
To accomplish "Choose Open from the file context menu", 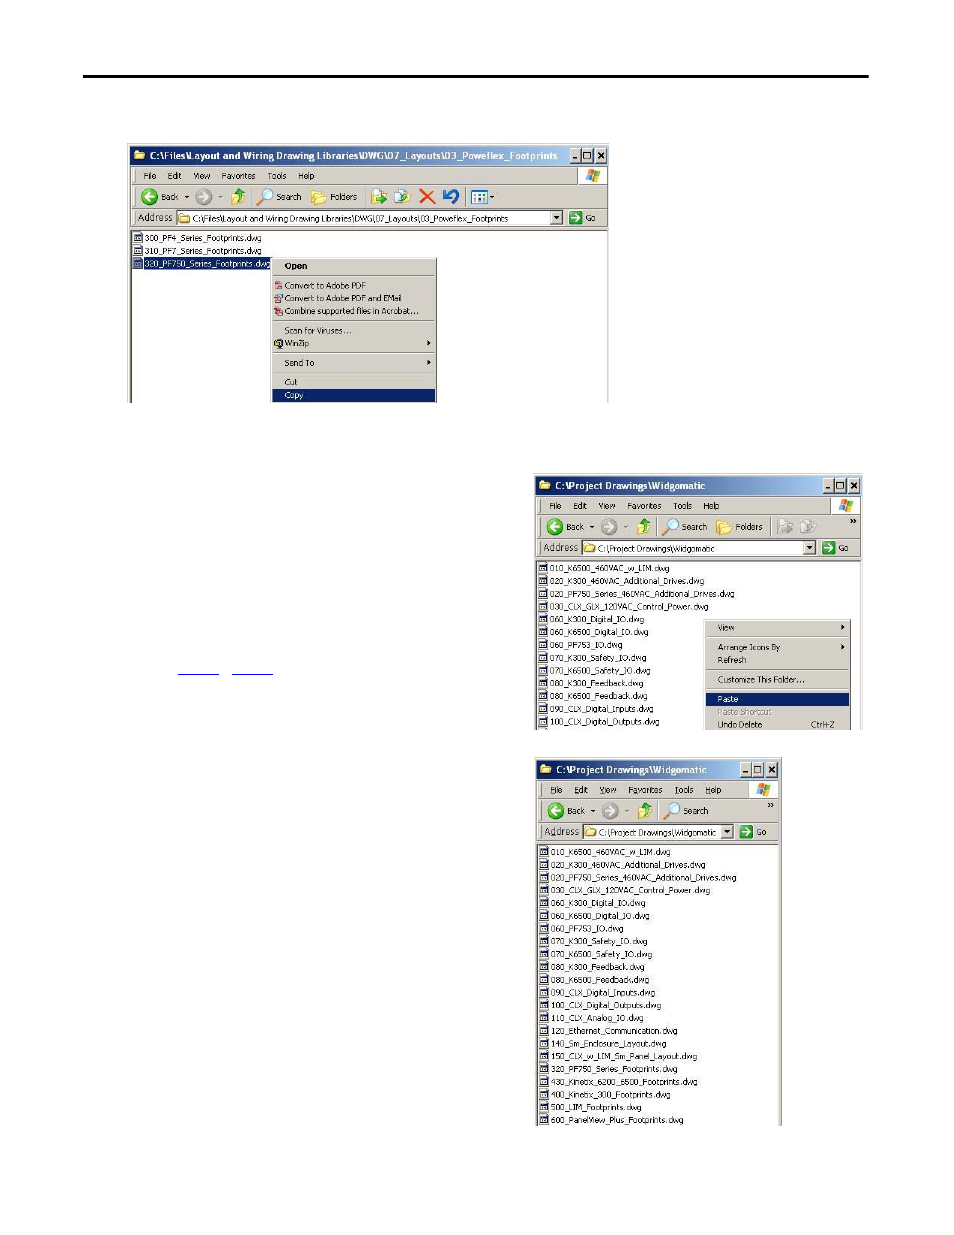I will (x=354, y=266).
